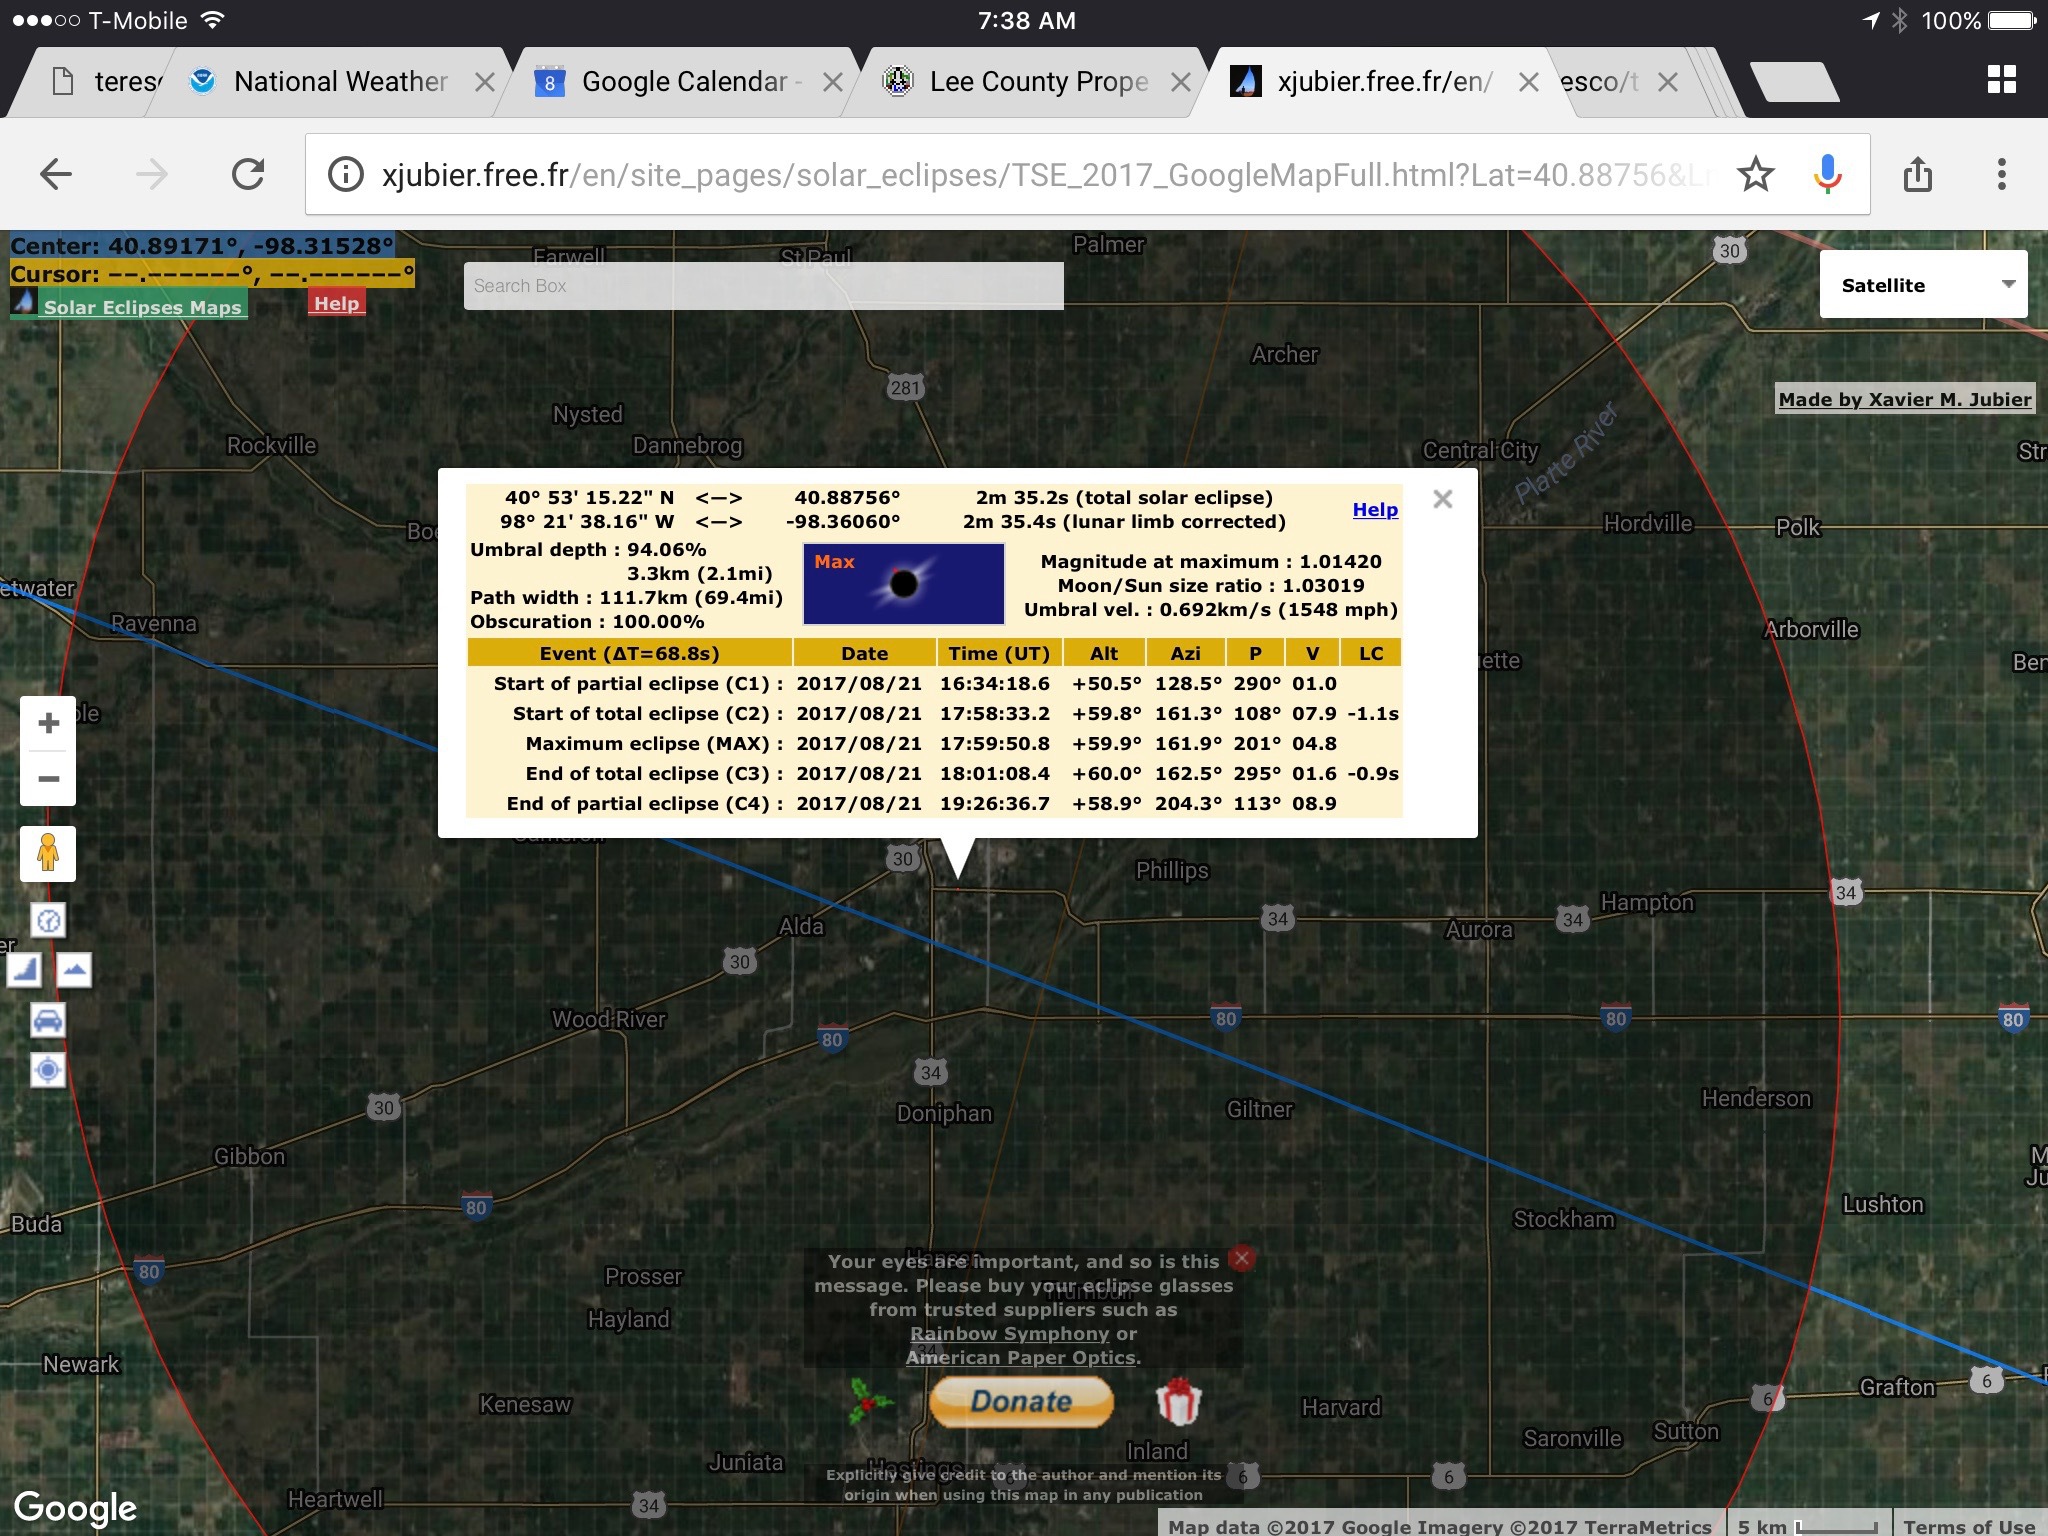Click the car traffic icon
2048x1536 pixels.
(48, 1020)
